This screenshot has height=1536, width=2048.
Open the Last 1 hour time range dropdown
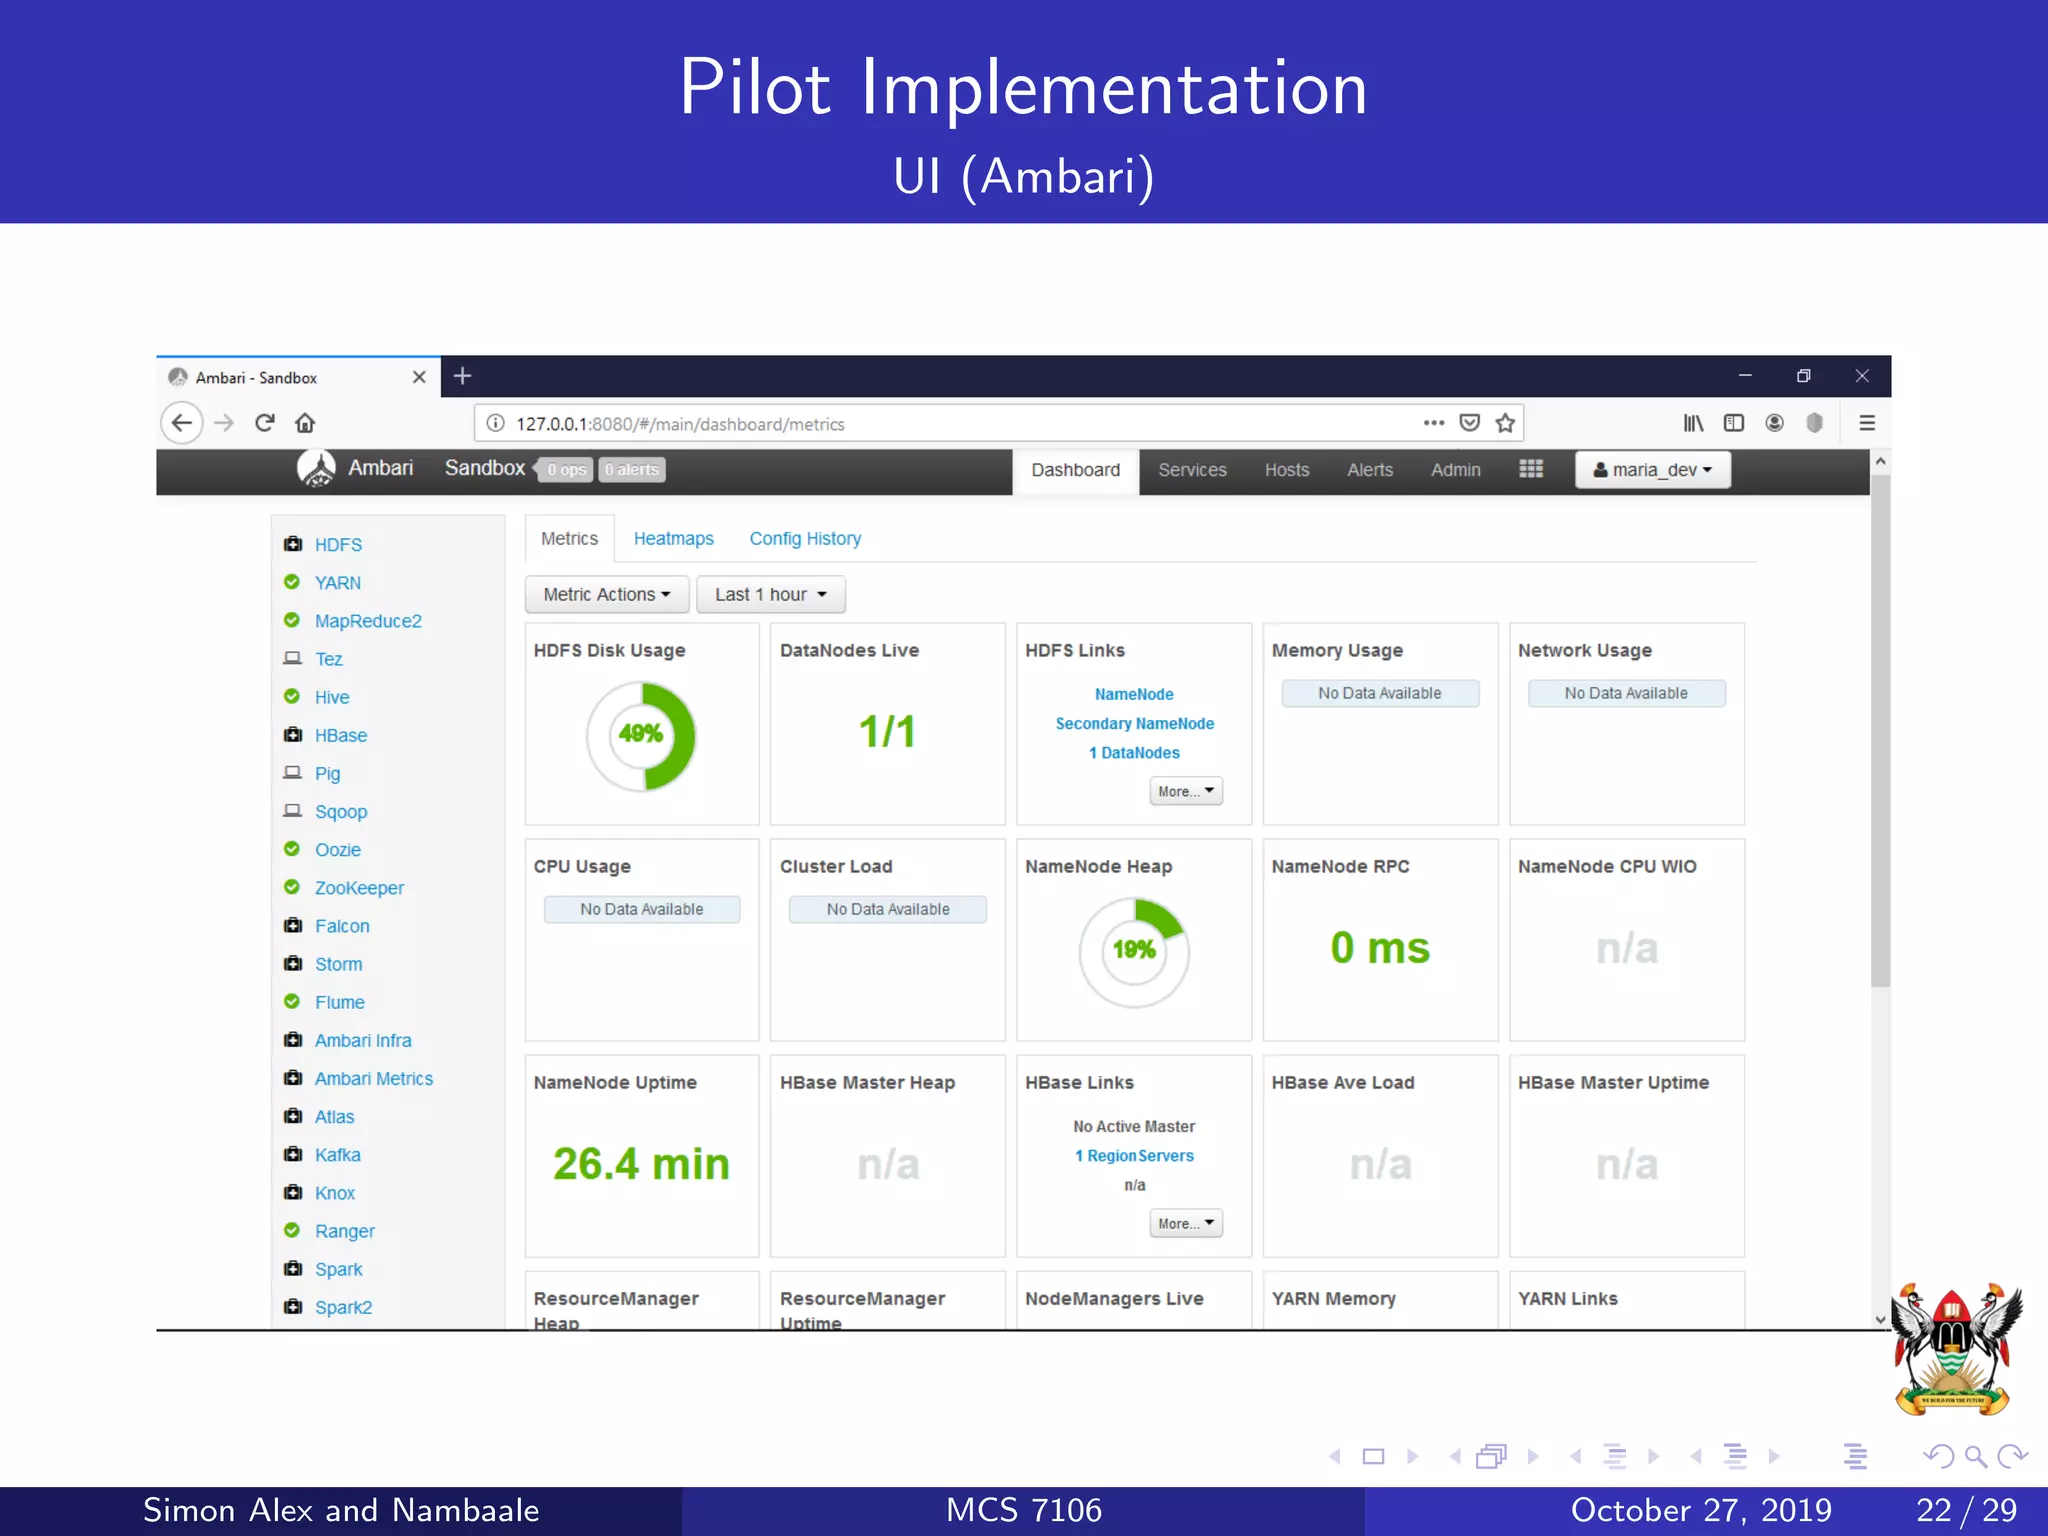(771, 594)
